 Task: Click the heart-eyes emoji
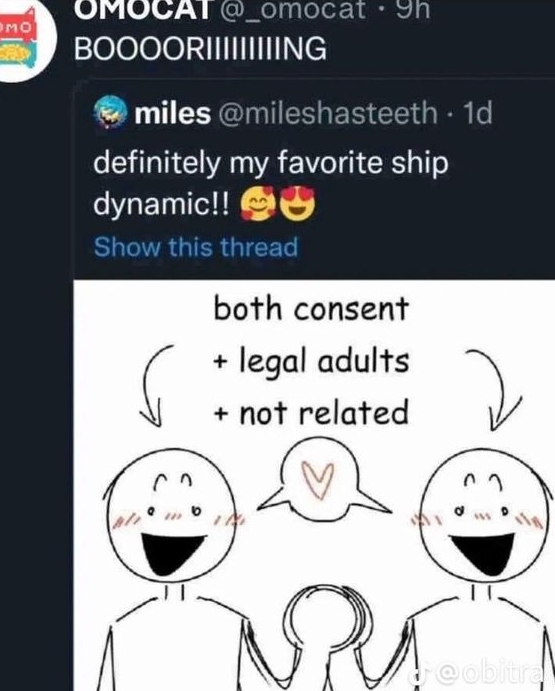[x=299, y=203]
